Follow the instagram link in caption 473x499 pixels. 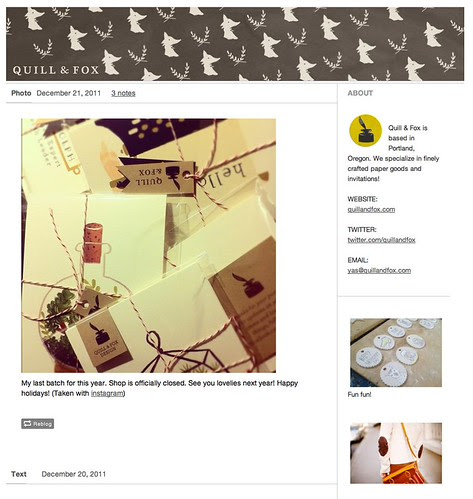[x=107, y=393]
